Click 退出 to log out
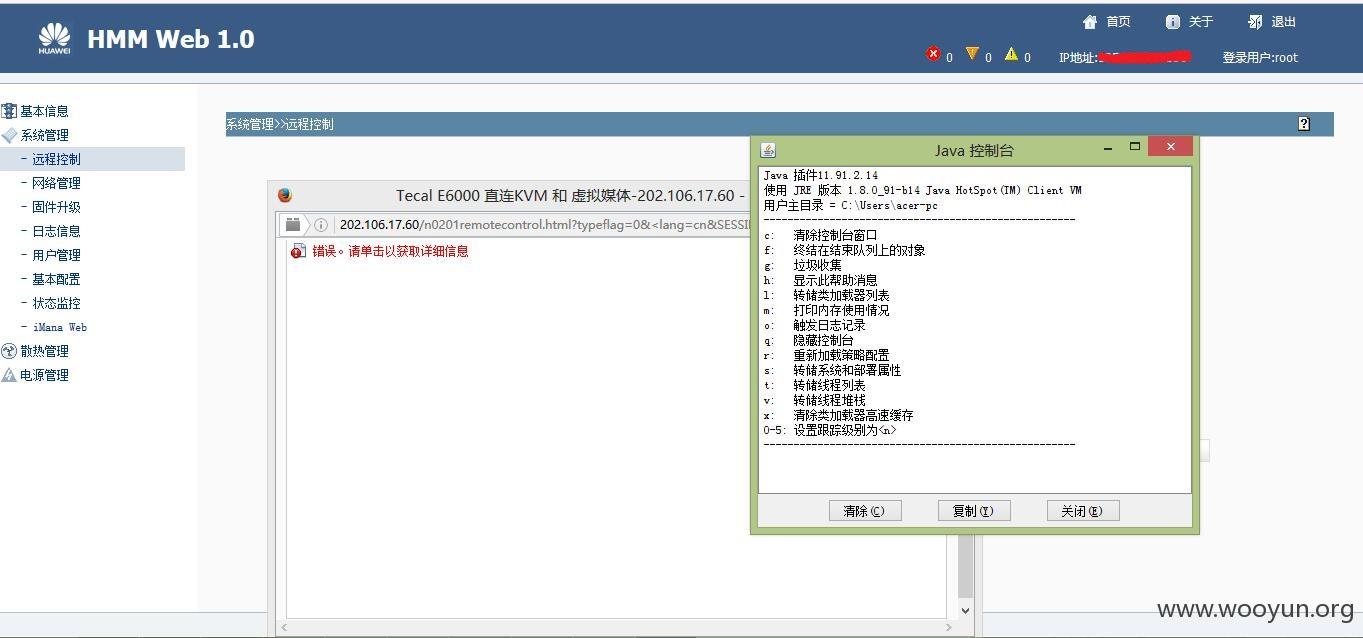This screenshot has width=1363, height=638. click(1272, 22)
